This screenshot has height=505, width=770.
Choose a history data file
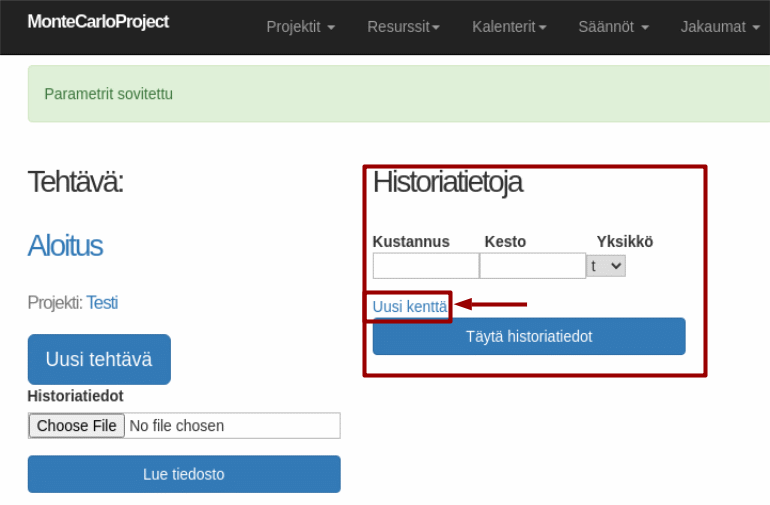coord(77,425)
